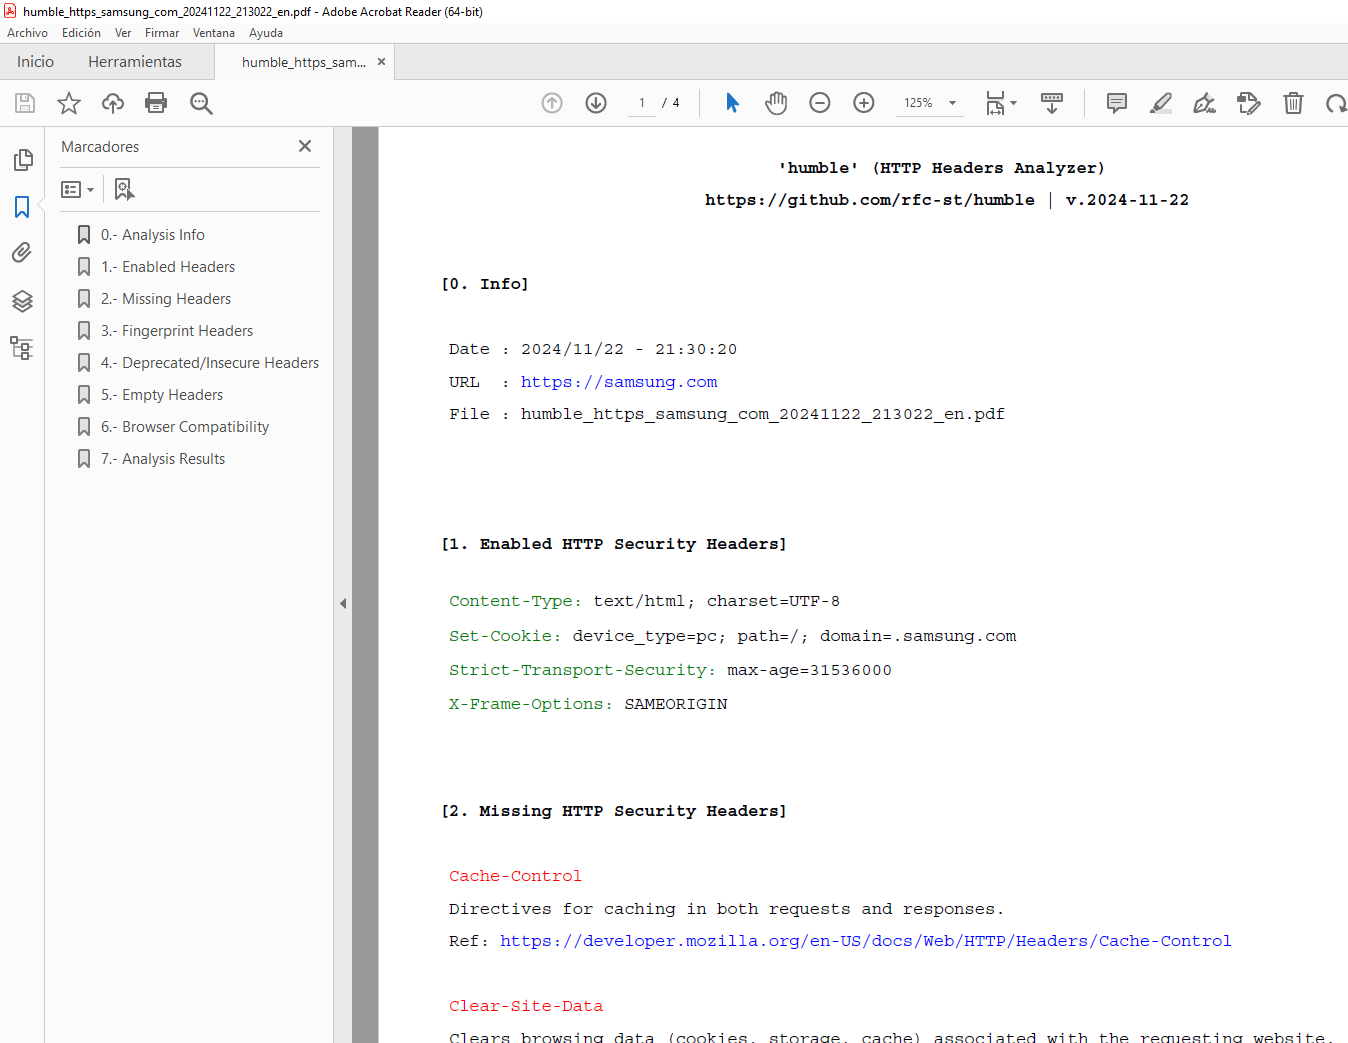
Task: Jump to bookmark 6.- Browser Compatibility
Action: [185, 427]
